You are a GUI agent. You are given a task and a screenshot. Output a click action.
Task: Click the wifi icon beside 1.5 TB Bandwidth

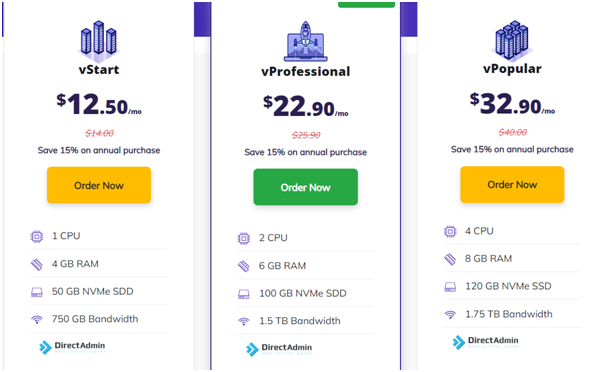[243, 321]
